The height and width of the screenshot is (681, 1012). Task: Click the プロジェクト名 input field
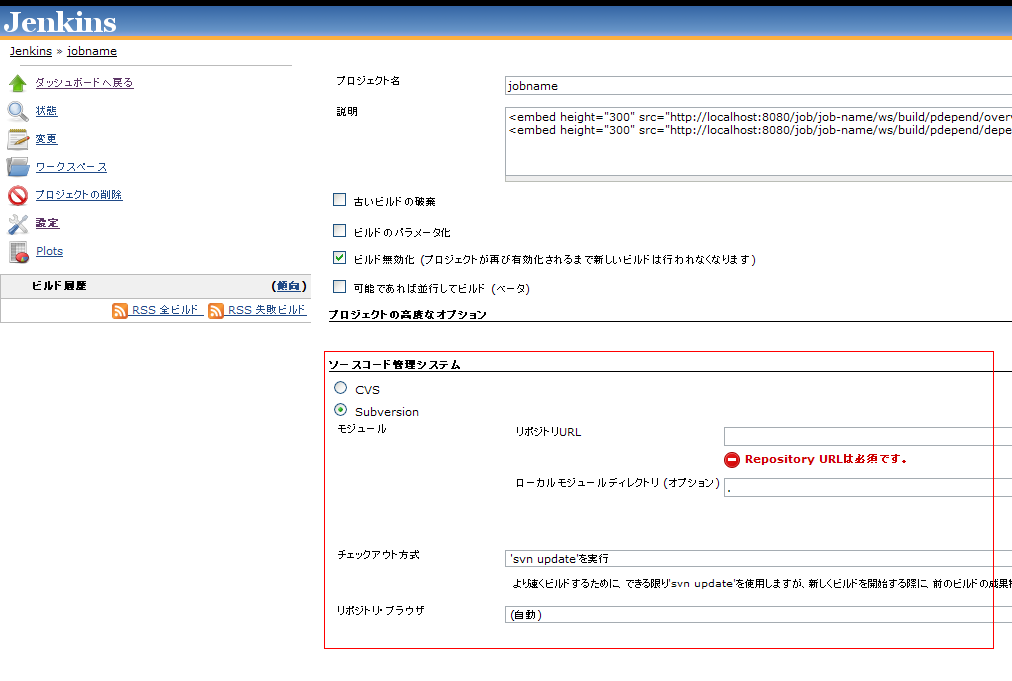(758, 86)
